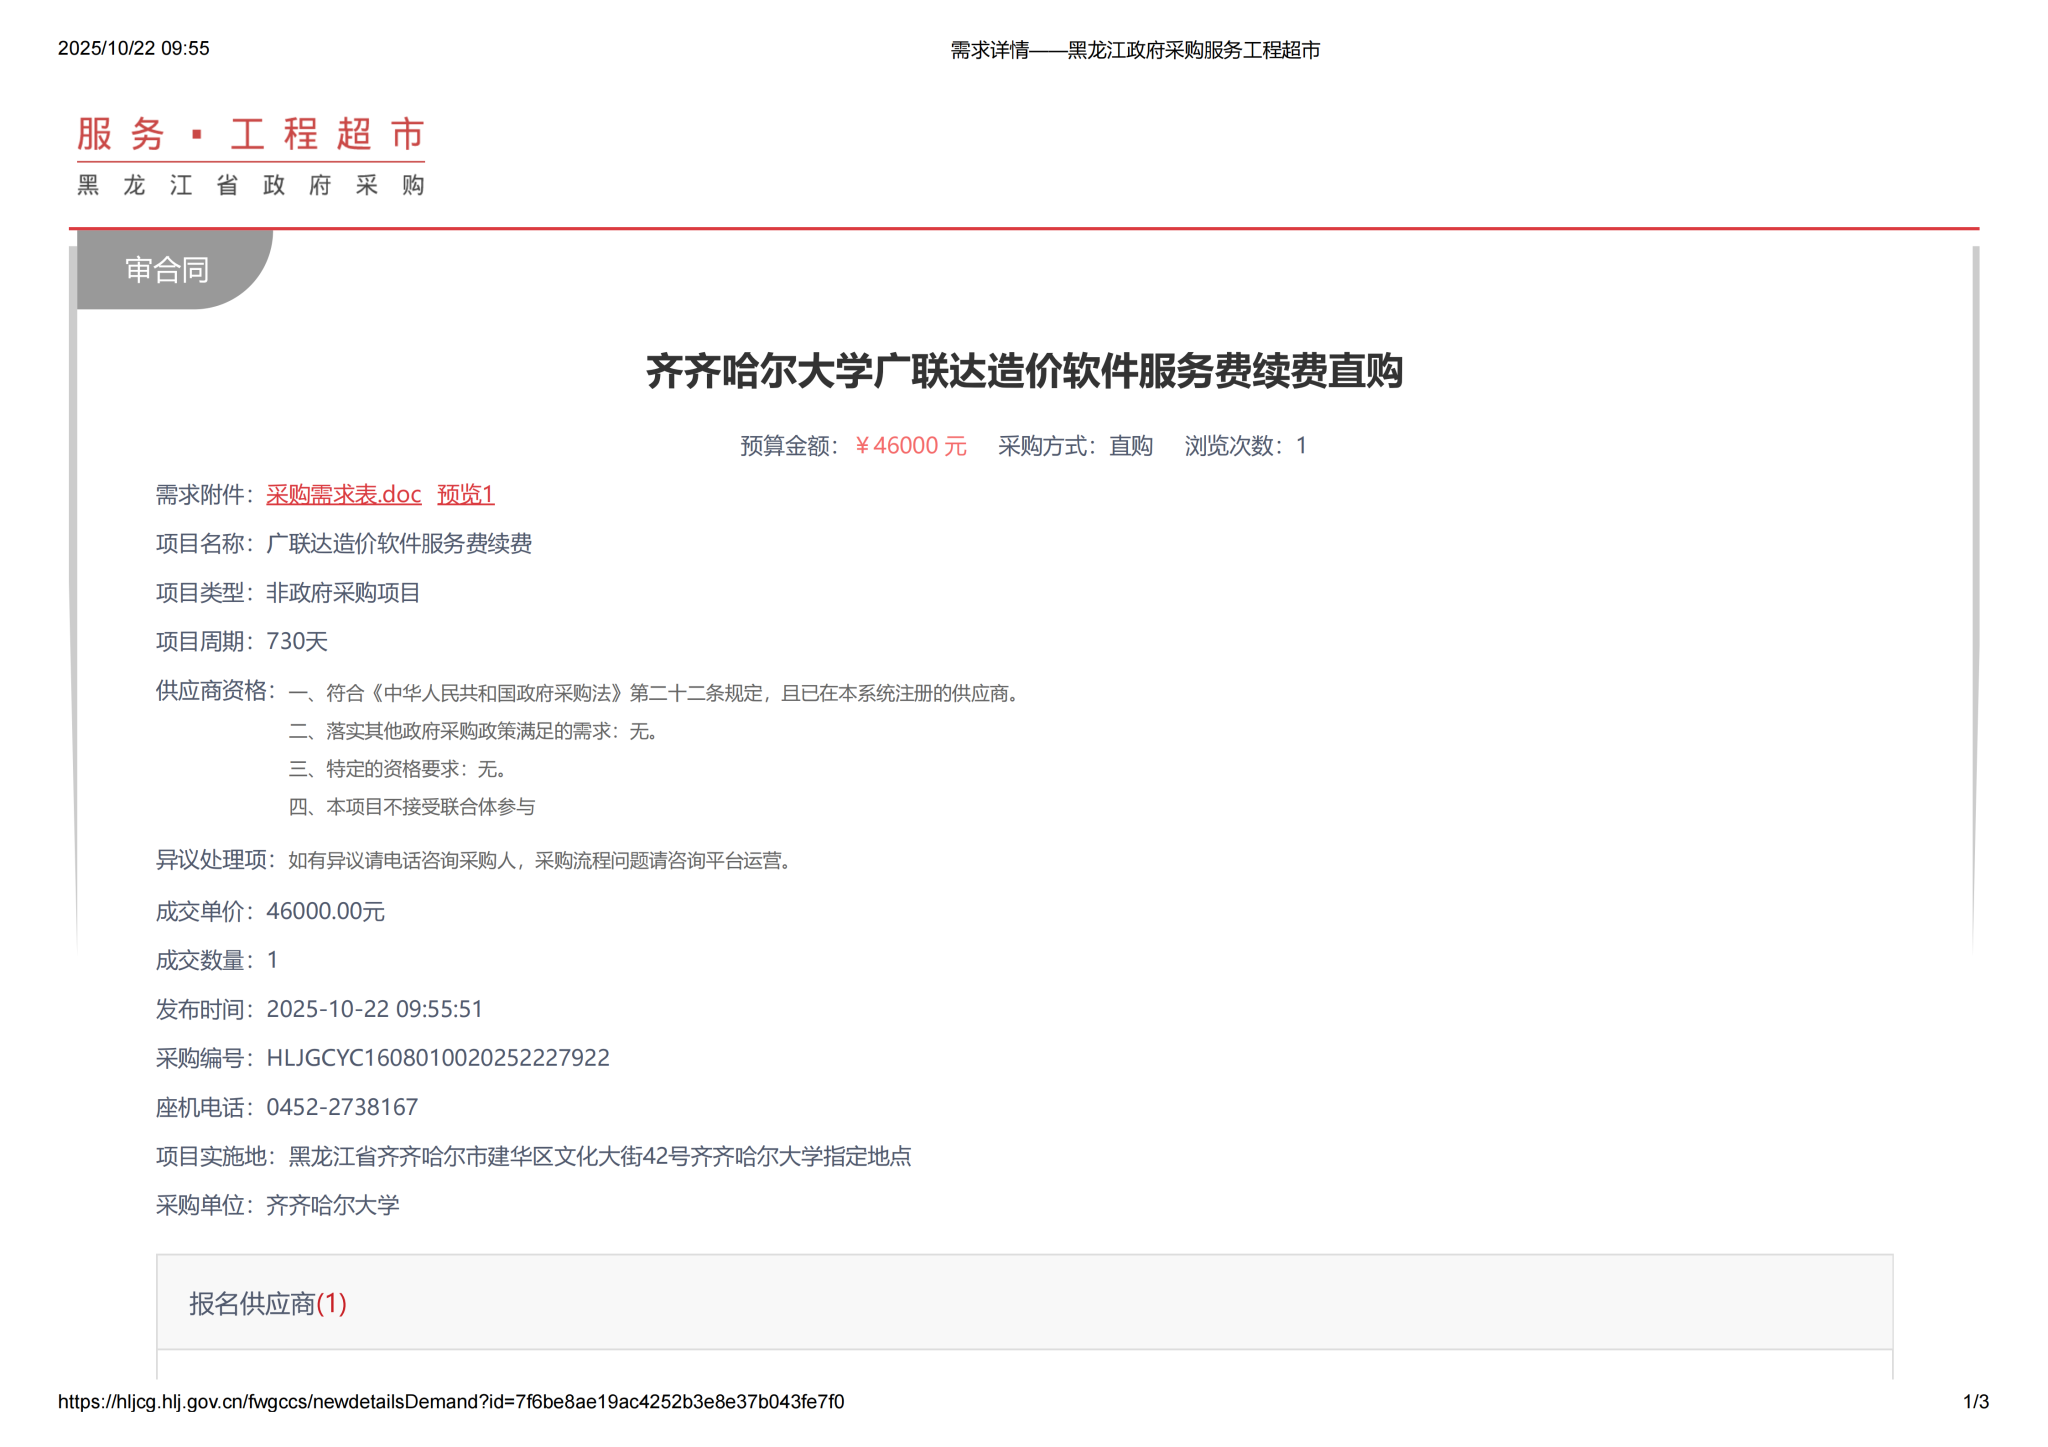The height and width of the screenshot is (1447, 2048).
Task: Click the footer page URL
Action: tap(450, 1402)
